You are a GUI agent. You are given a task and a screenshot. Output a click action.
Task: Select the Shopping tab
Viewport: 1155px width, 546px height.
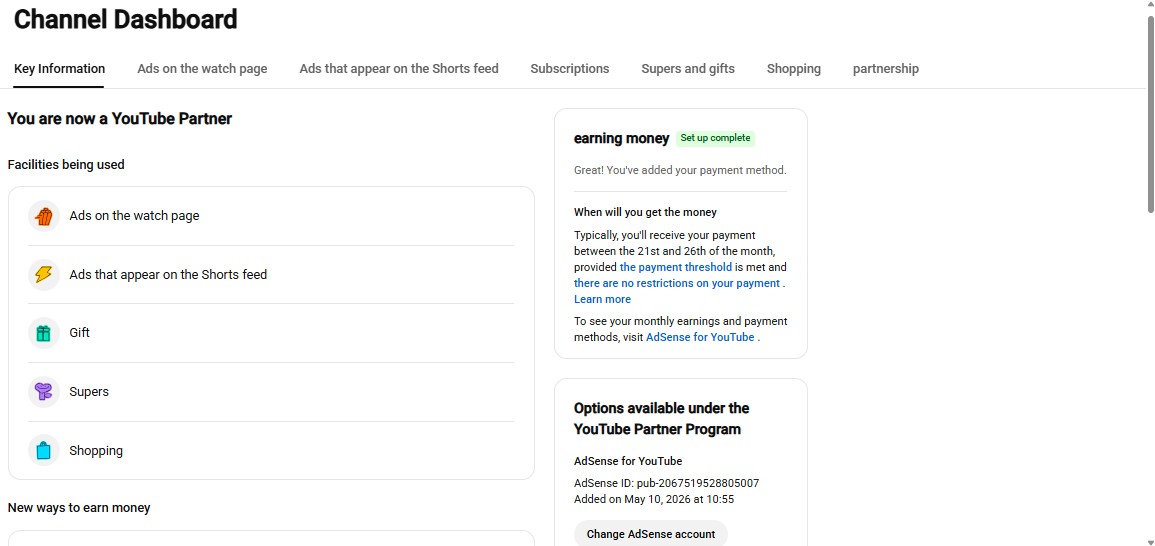point(793,69)
